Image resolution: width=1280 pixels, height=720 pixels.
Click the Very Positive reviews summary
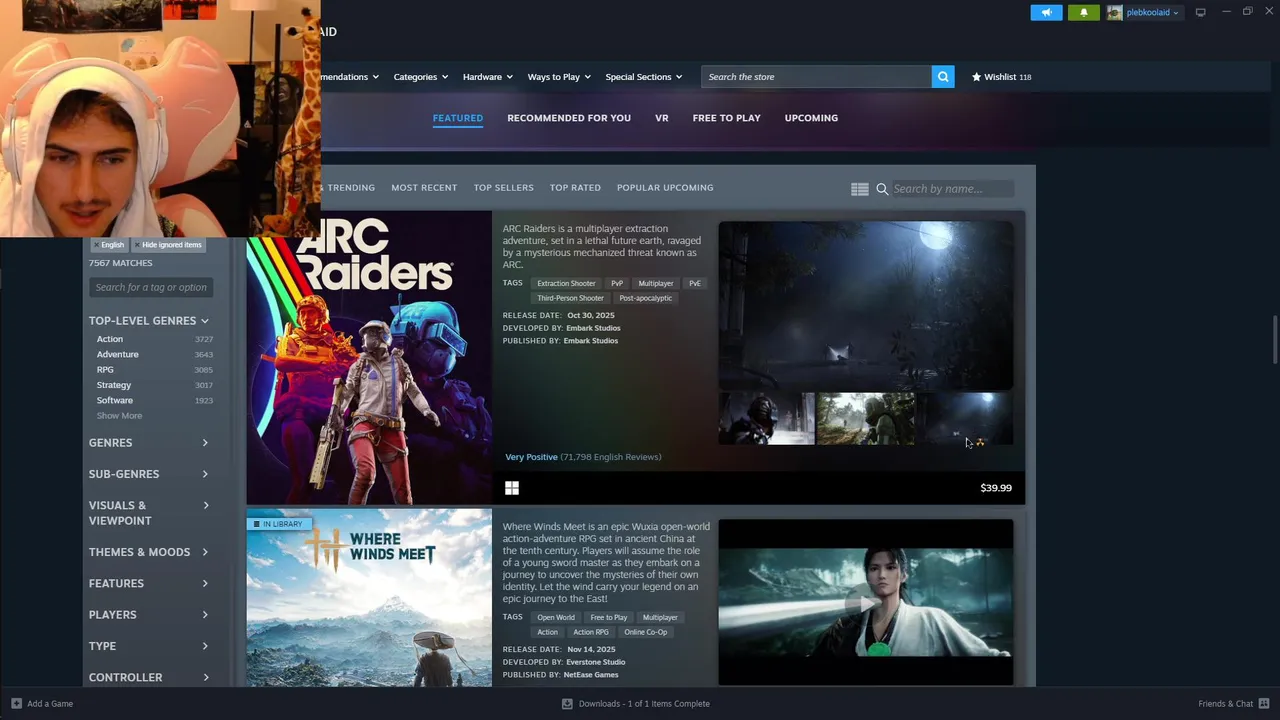583,457
